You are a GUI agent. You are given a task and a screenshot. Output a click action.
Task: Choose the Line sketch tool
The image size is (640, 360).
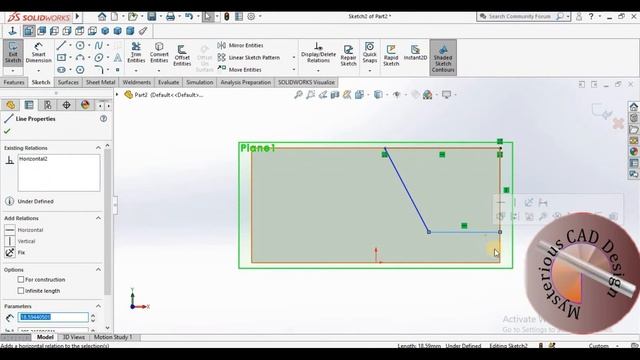(x=61, y=45)
